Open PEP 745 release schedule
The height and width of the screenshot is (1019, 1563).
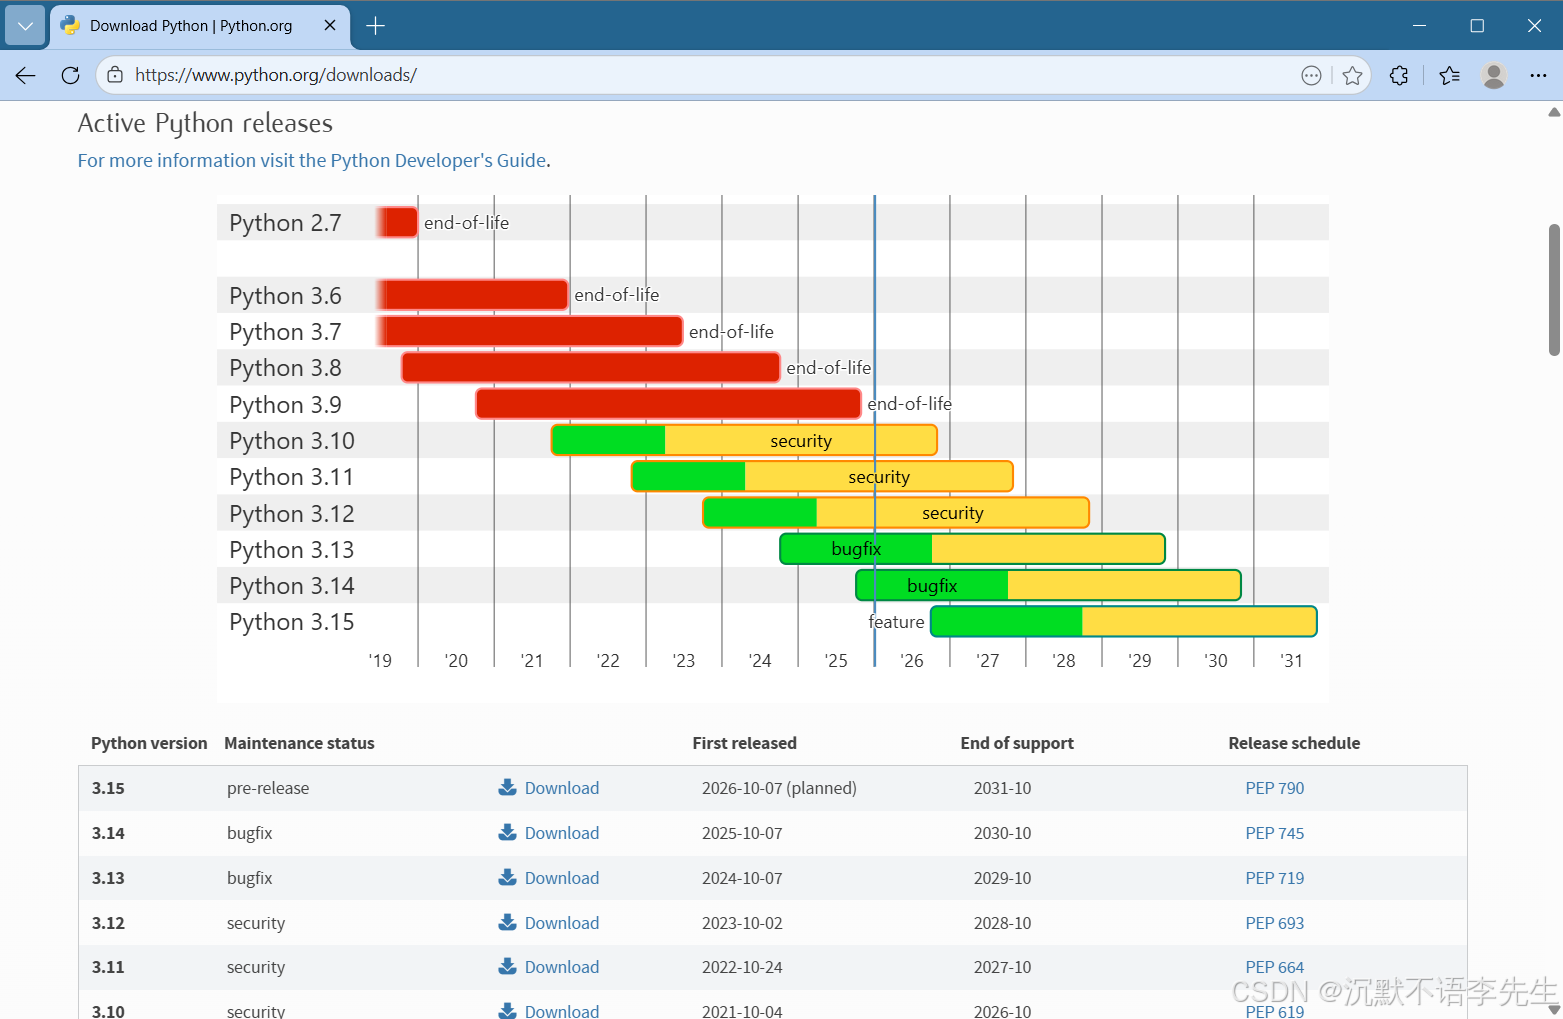(1275, 833)
